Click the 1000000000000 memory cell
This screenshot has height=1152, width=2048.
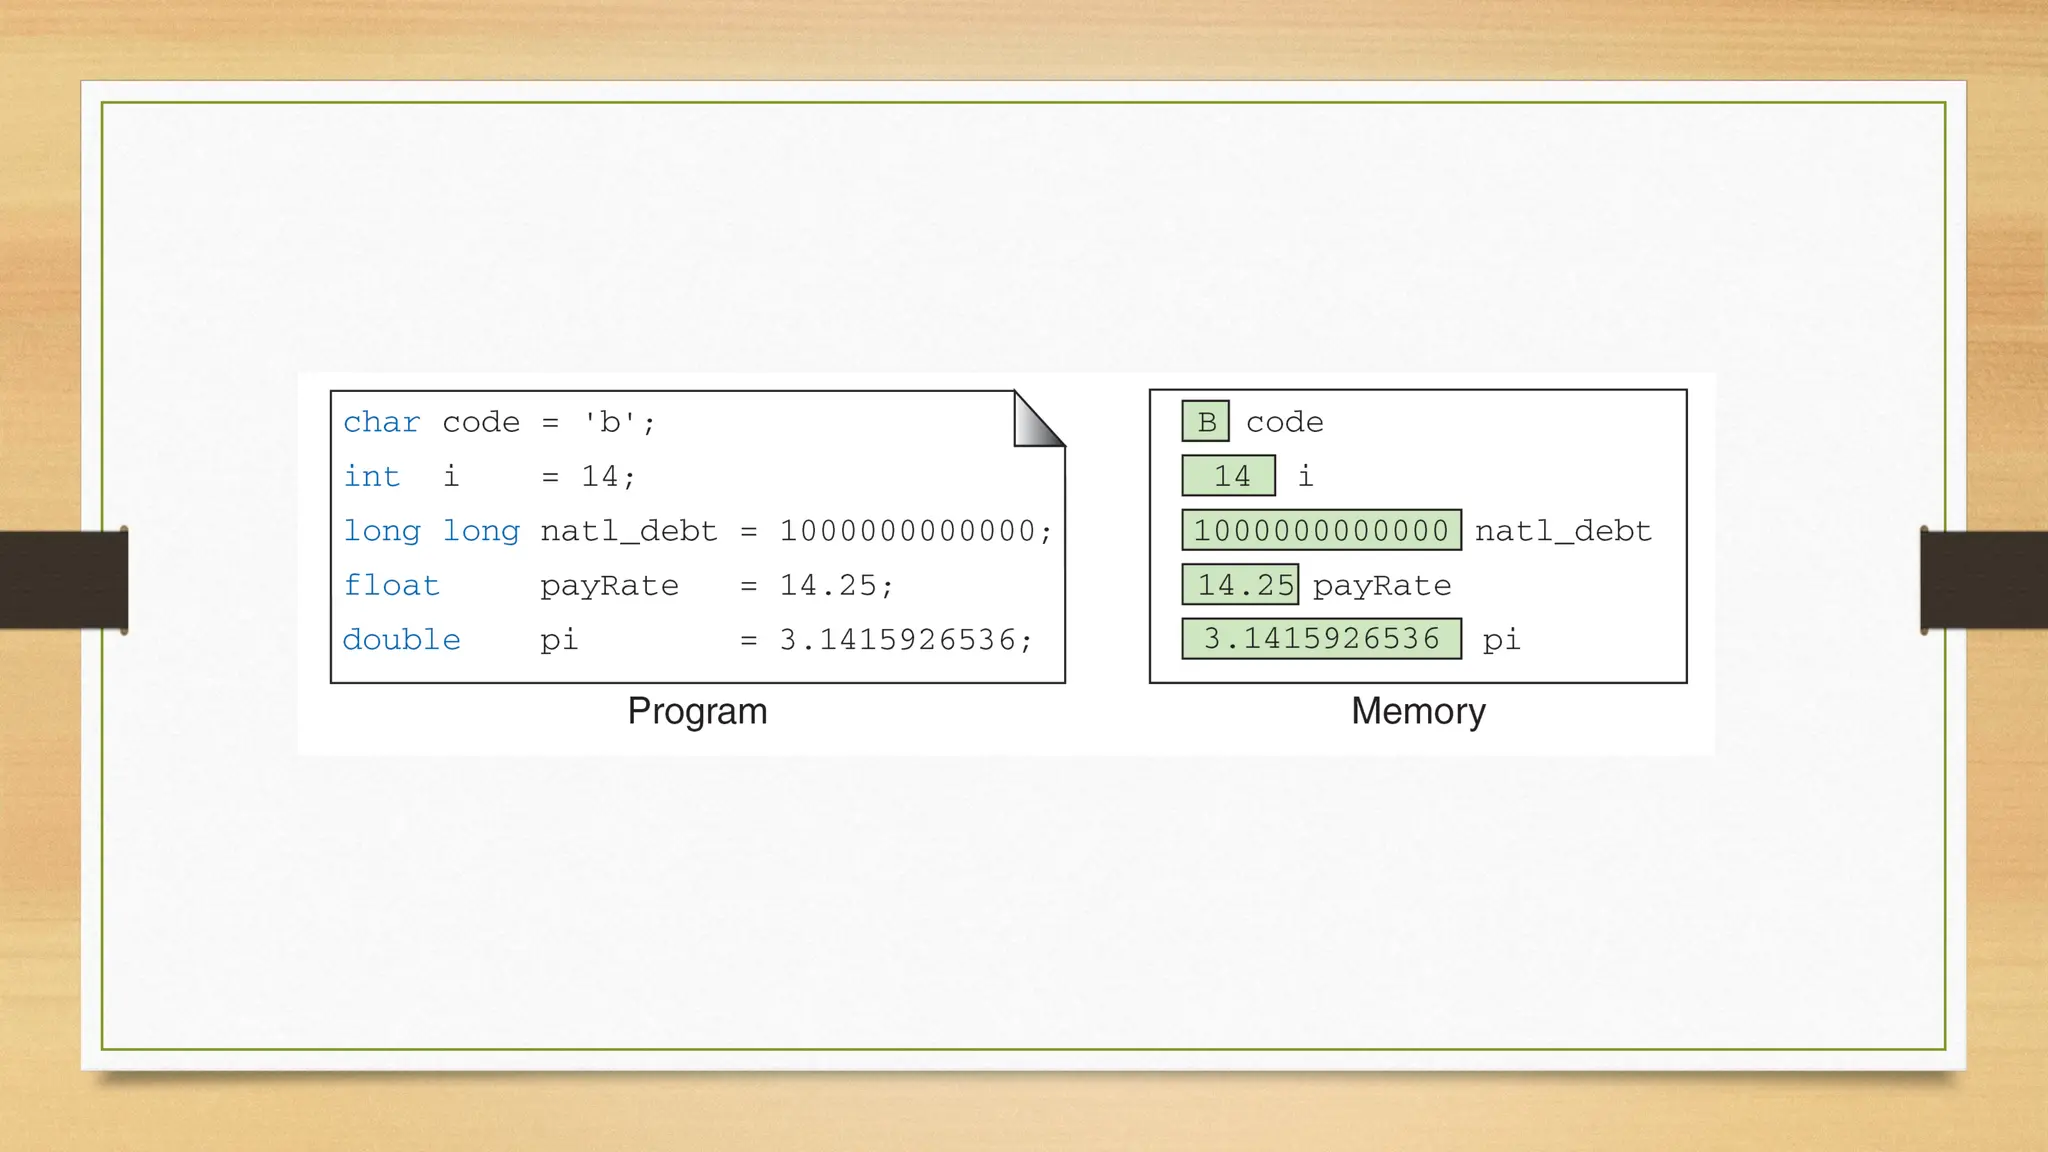[x=1321, y=530]
